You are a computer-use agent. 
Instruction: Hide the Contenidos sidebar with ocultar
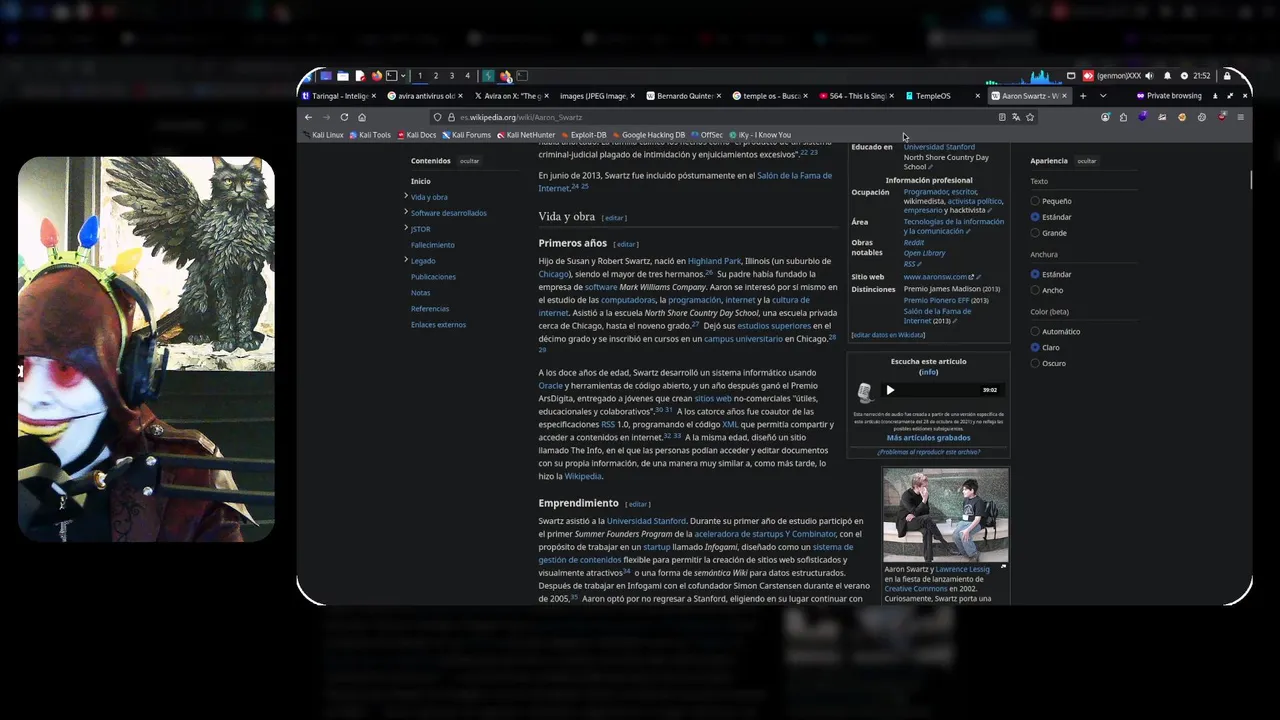469,161
